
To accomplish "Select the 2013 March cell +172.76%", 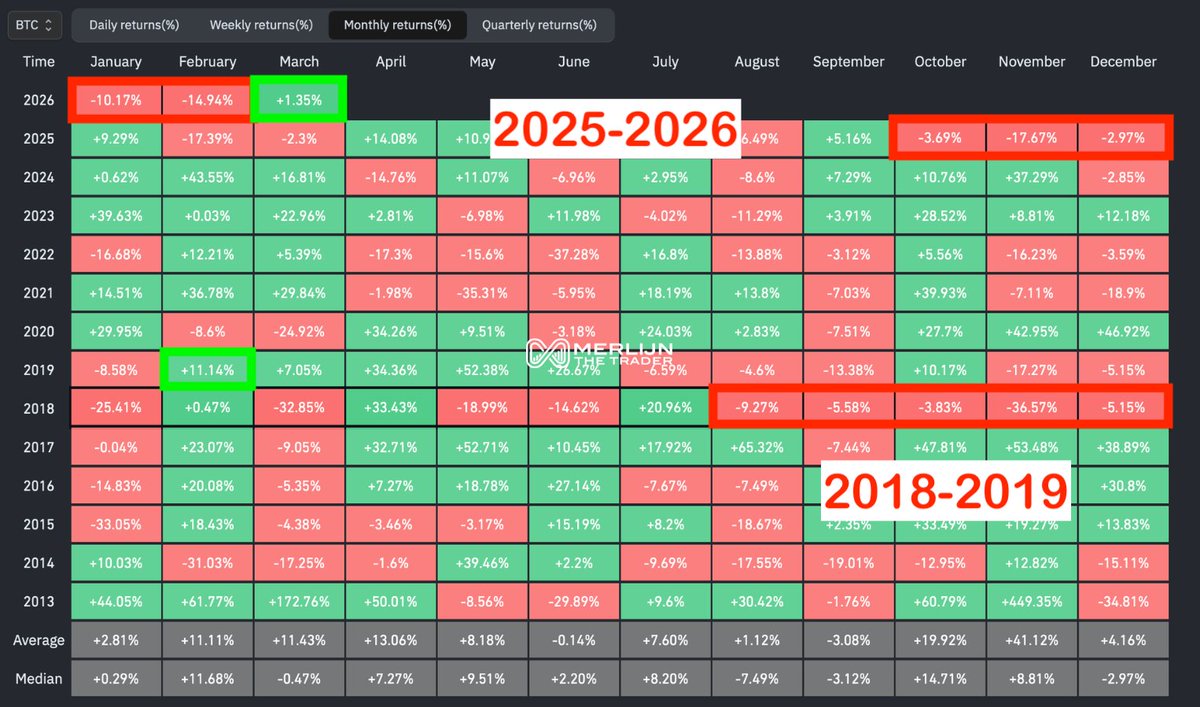I will pyautogui.click(x=299, y=602).
